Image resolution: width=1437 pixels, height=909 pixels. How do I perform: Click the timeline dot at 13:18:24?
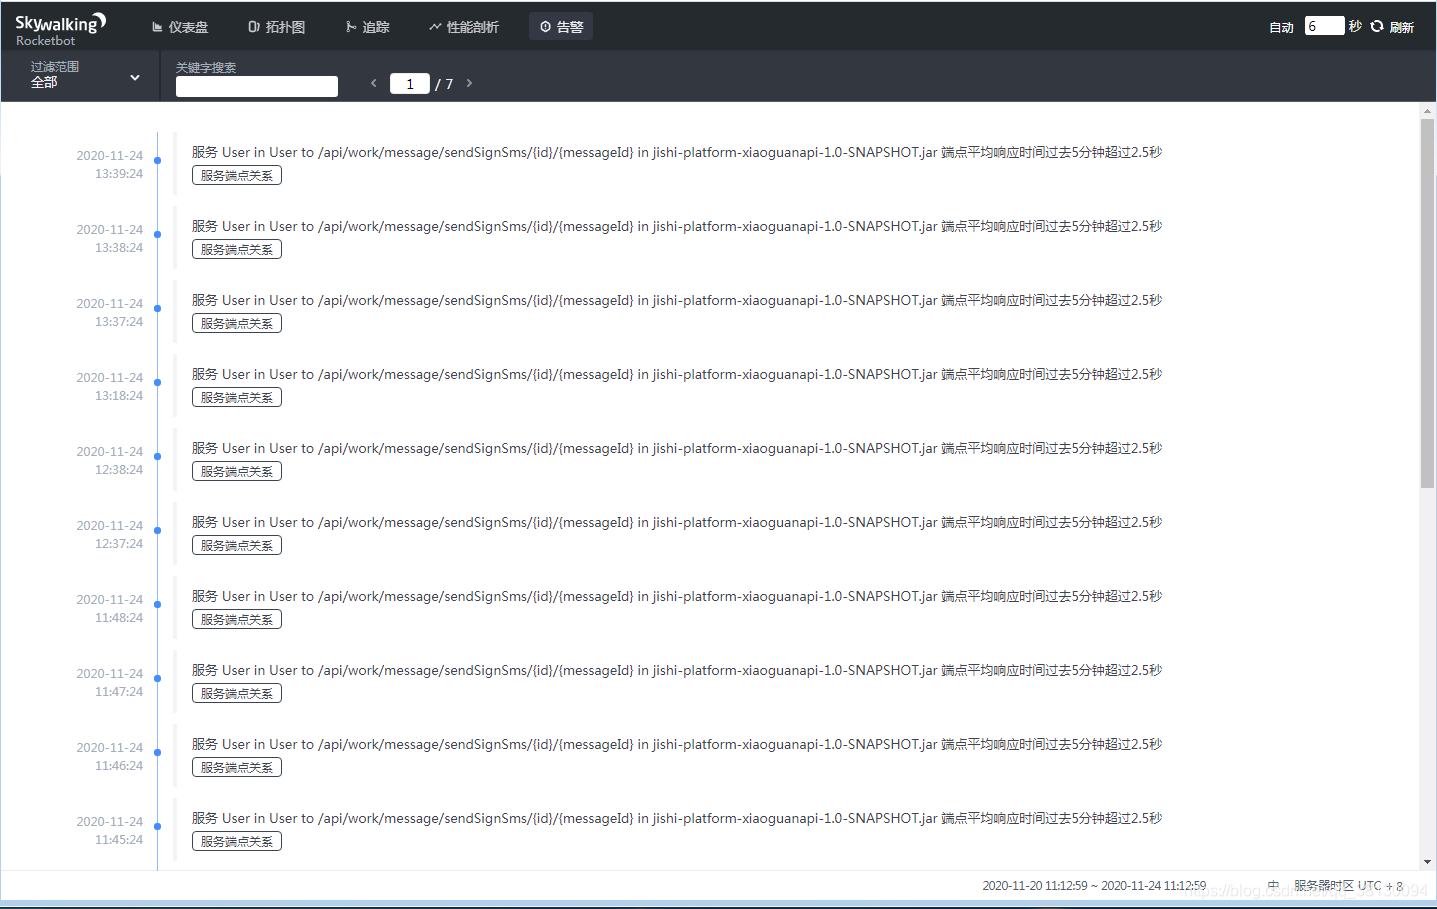[157, 382]
